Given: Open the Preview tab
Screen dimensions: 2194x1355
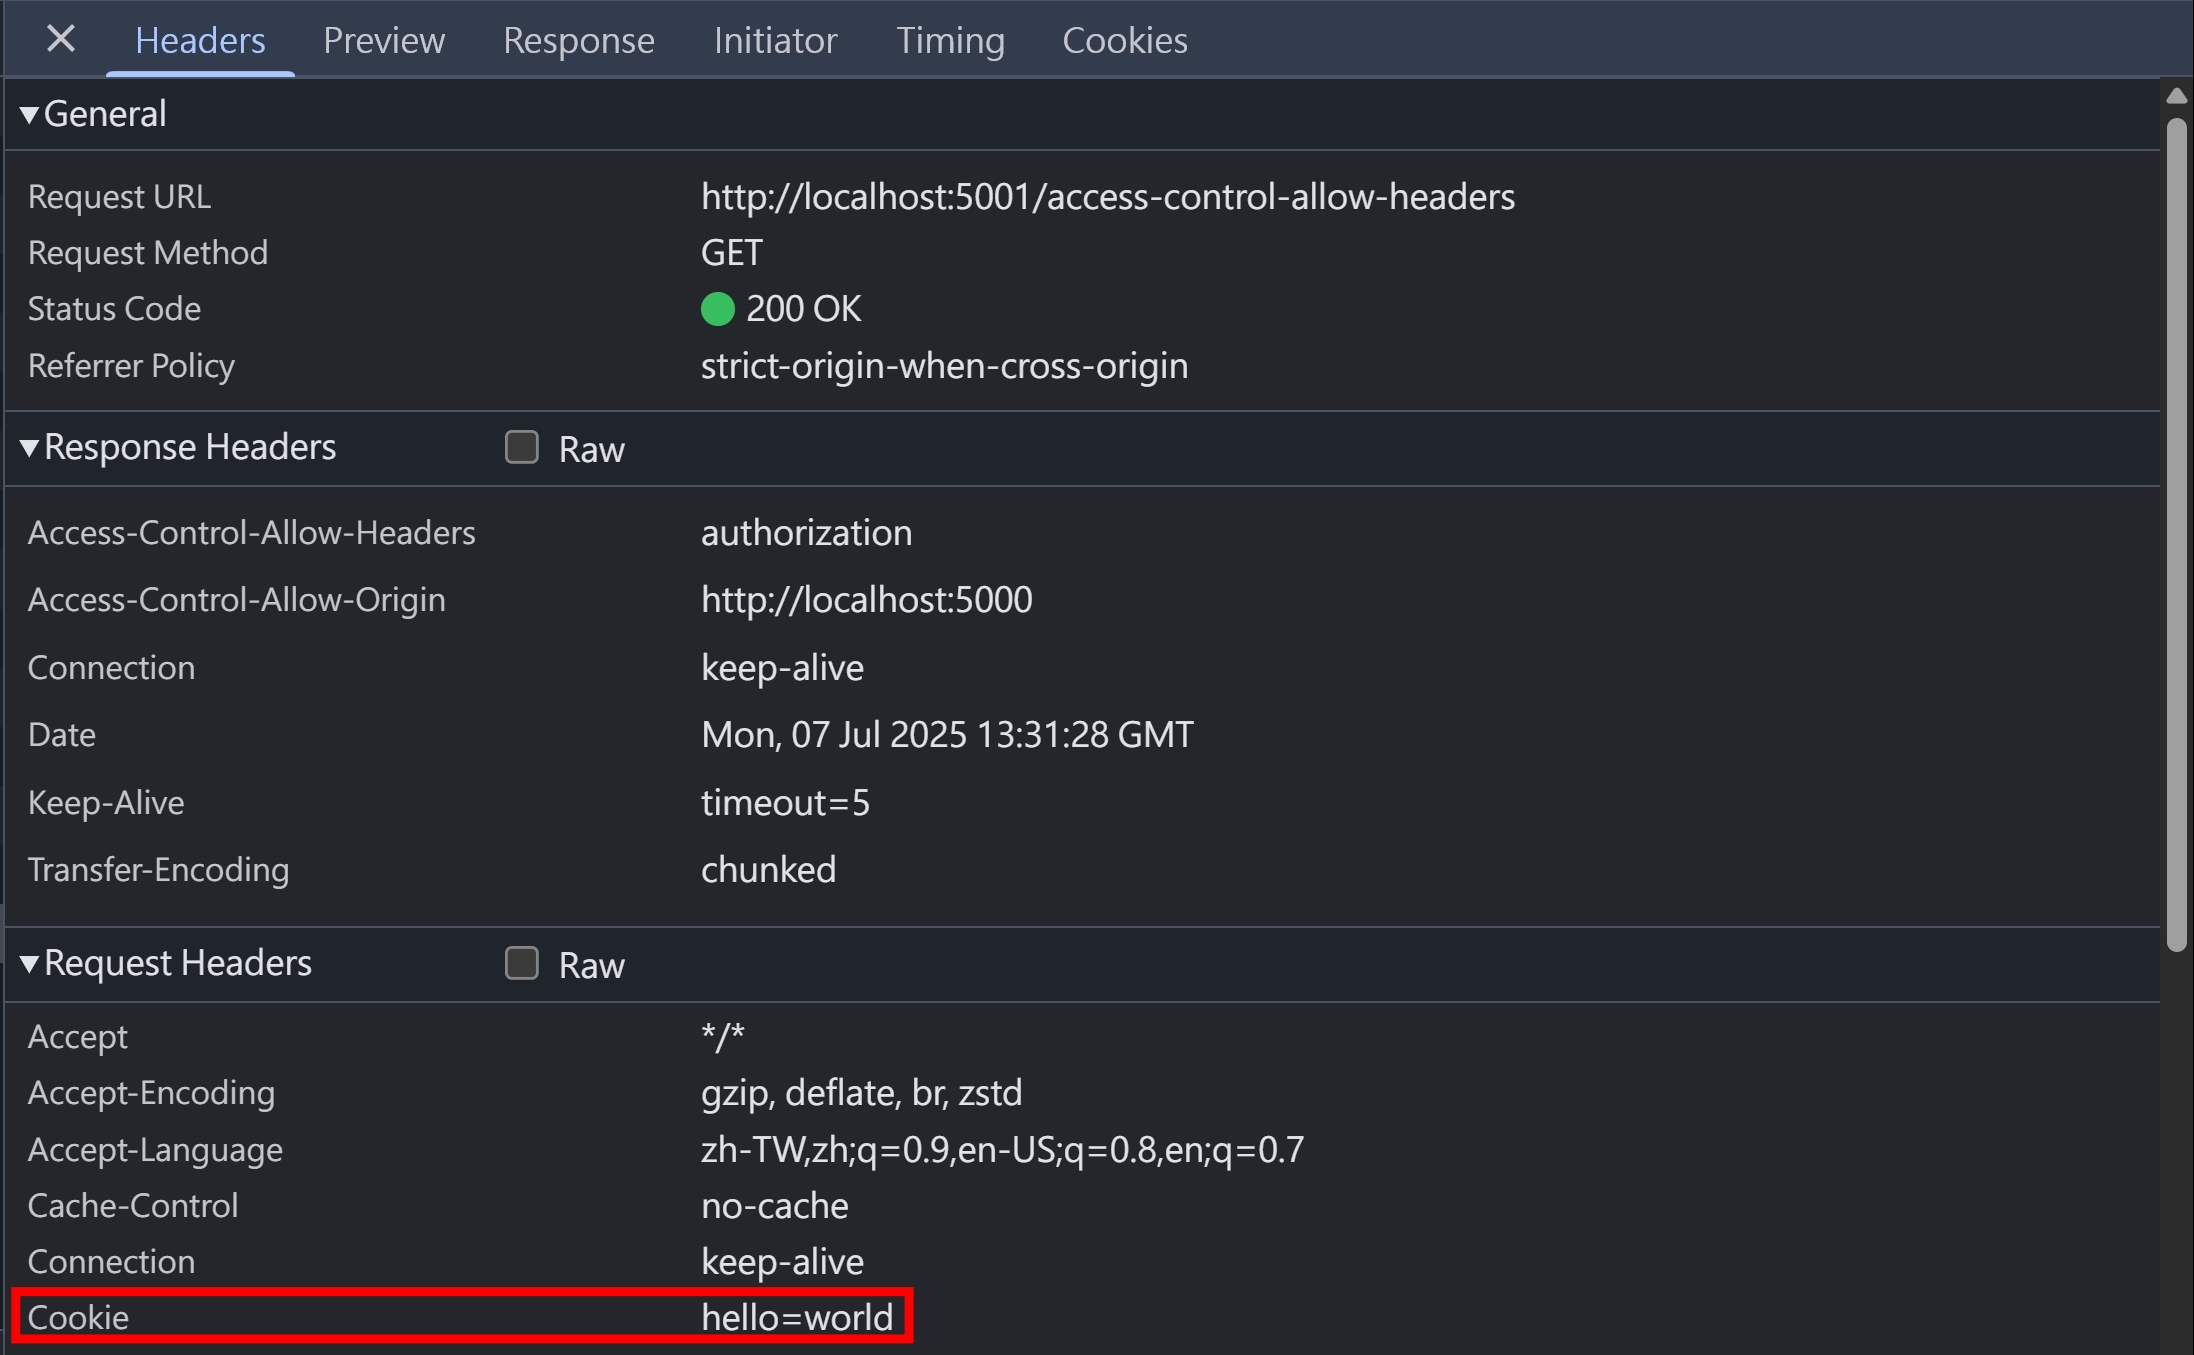Looking at the screenshot, I should 384,40.
